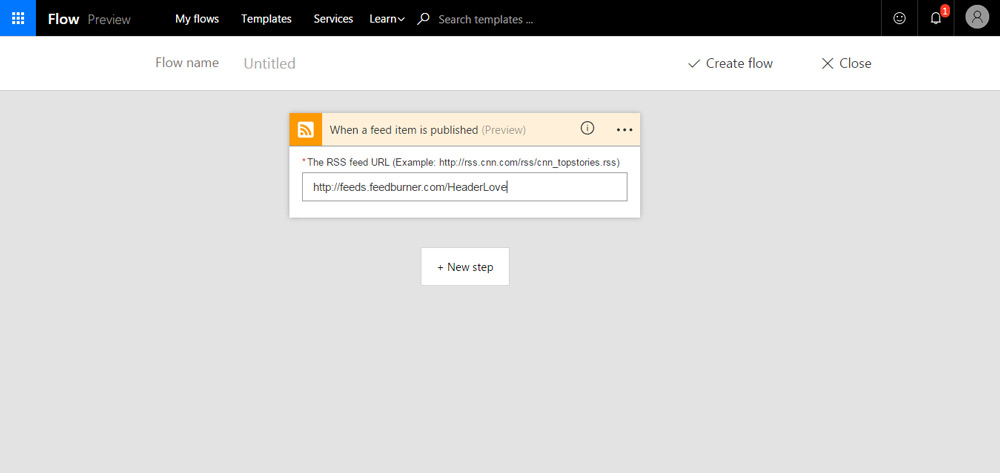Click the RSS feed URL label text

click(x=460, y=163)
